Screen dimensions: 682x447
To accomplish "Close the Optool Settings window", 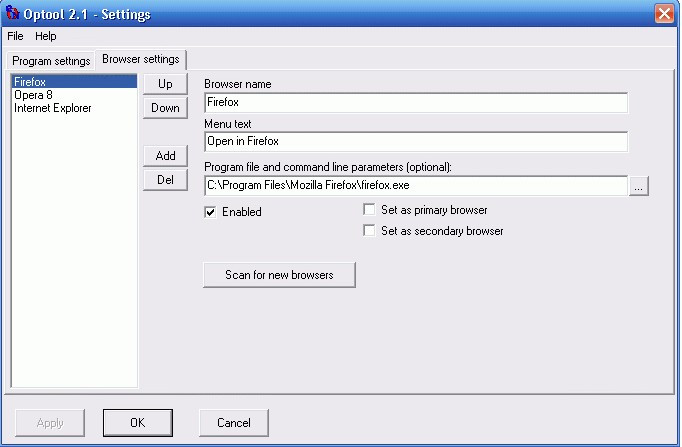I will tap(664, 13).
